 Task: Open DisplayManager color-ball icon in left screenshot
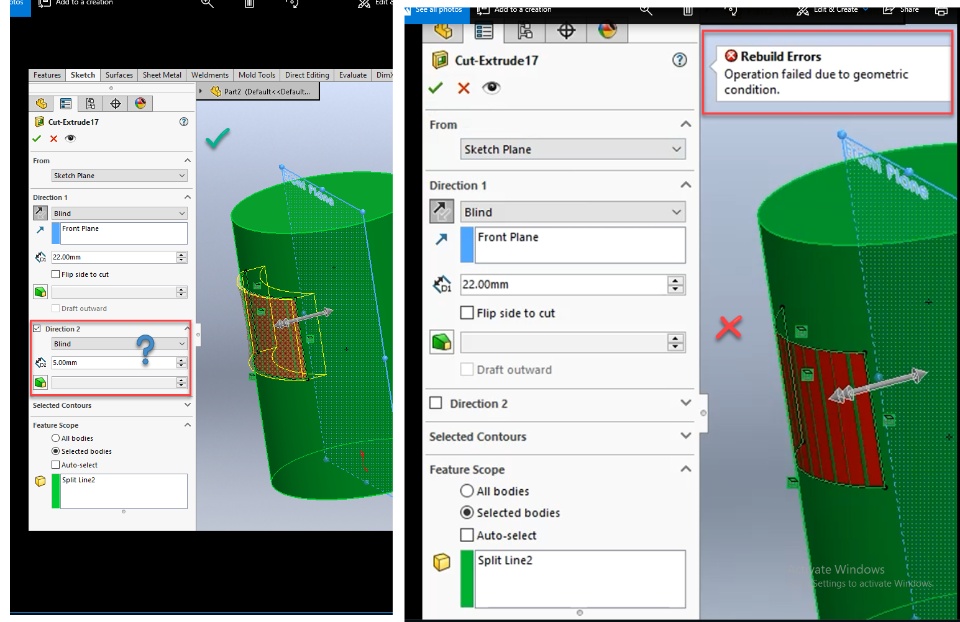click(x=140, y=103)
